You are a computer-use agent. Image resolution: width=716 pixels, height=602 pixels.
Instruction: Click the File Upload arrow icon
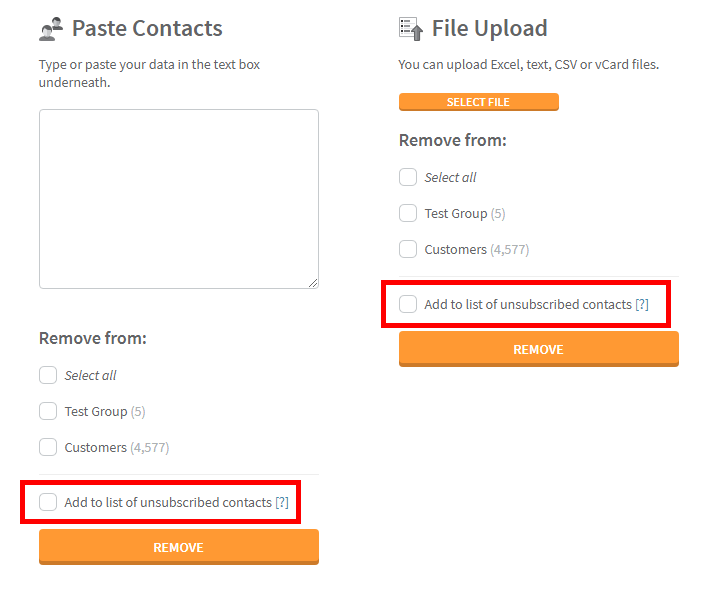click(x=411, y=29)
